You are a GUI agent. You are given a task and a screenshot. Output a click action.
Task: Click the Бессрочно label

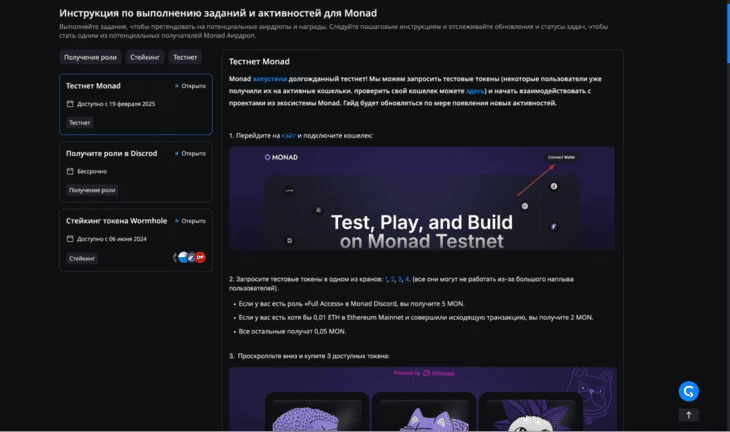[x=92, y=172]
